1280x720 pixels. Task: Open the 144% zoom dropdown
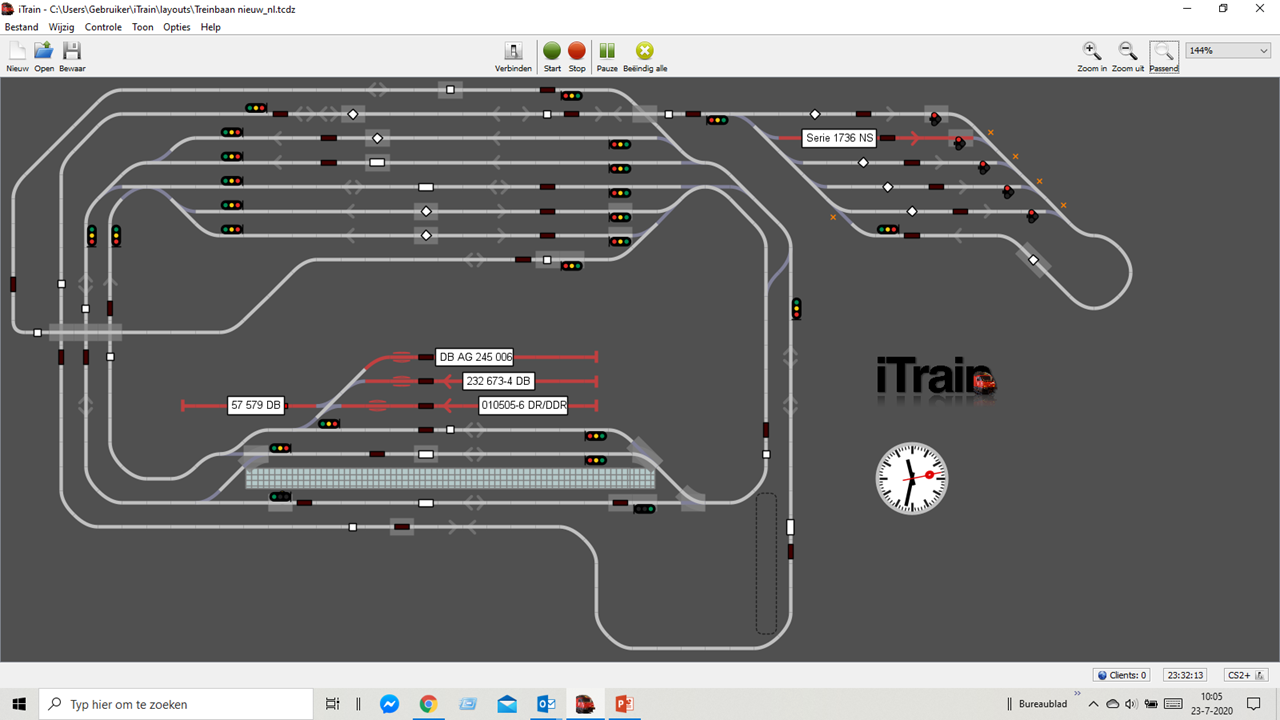coord(1227,50)
